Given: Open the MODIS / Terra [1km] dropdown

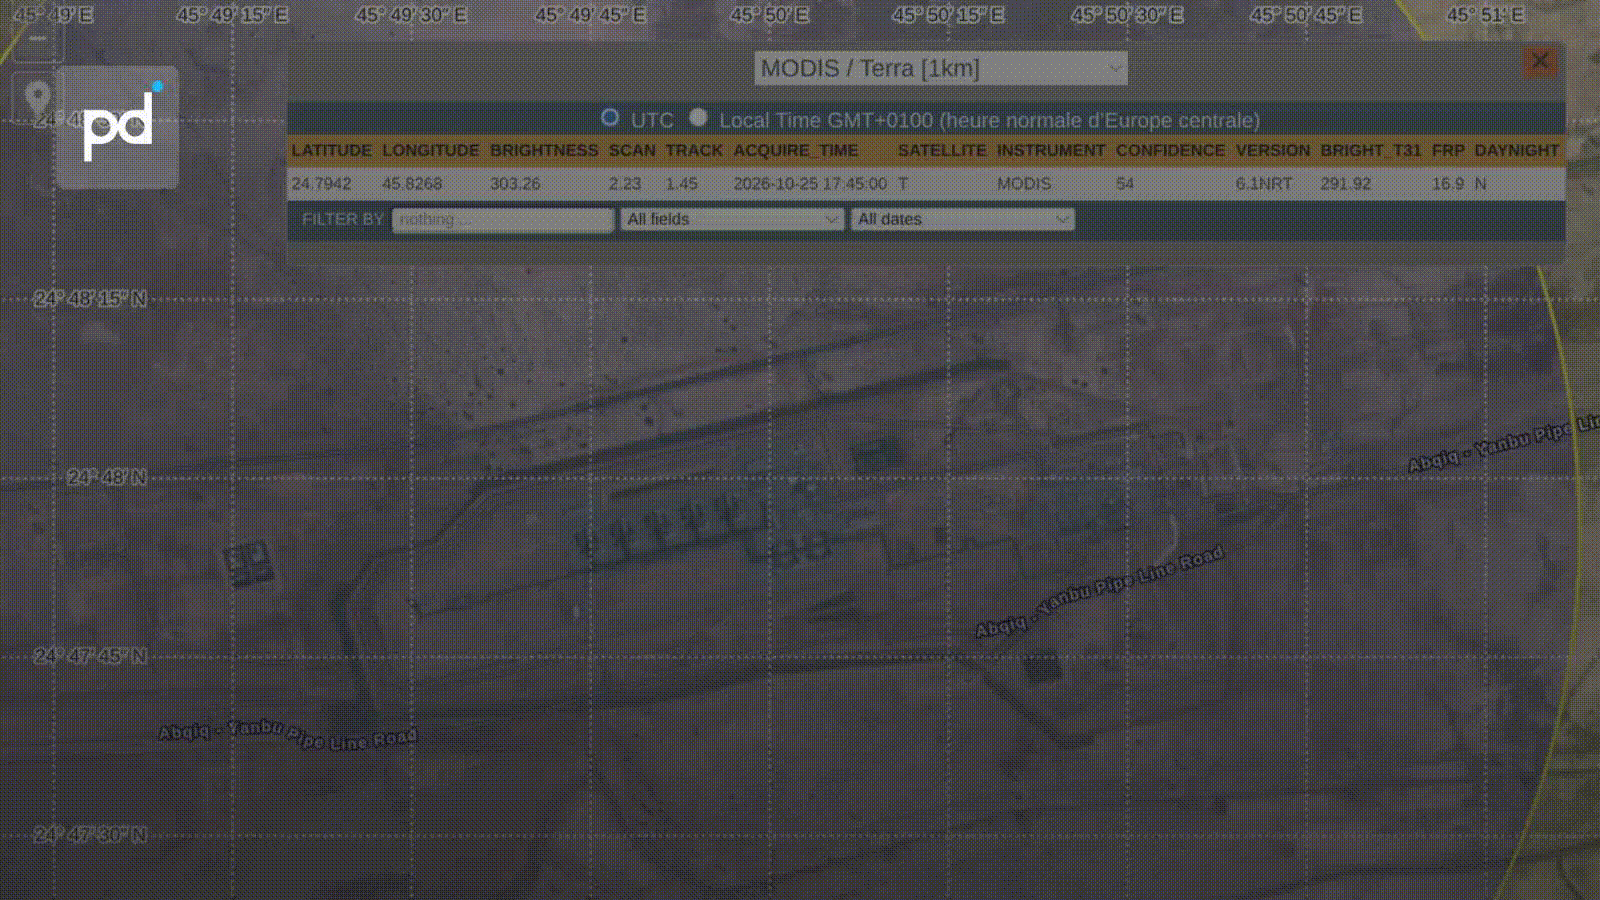Looking at the screenshot, I should click(x=940, y=68).
